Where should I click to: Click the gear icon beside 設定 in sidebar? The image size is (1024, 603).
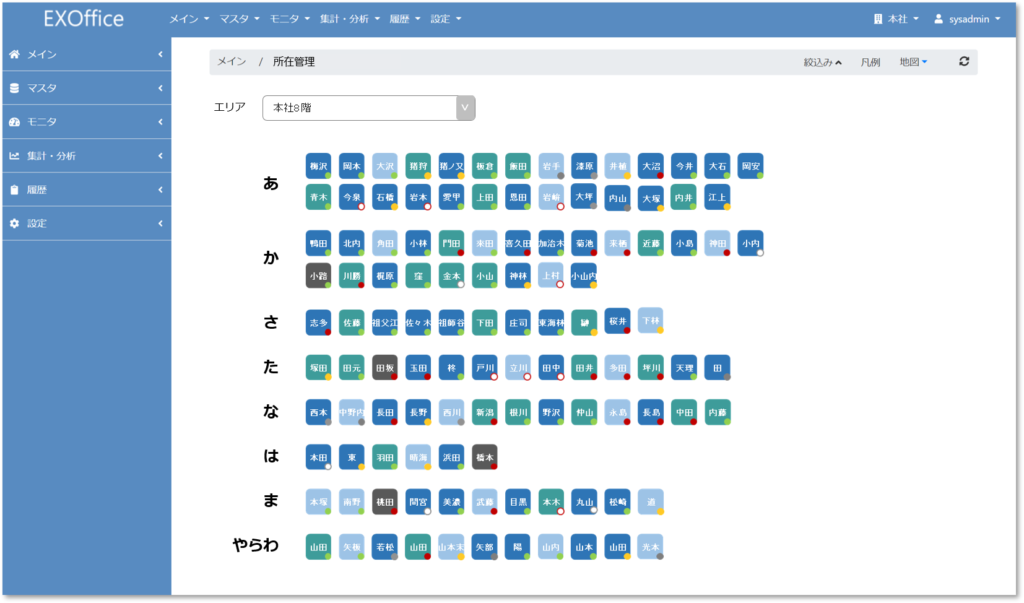click(14, 223)
